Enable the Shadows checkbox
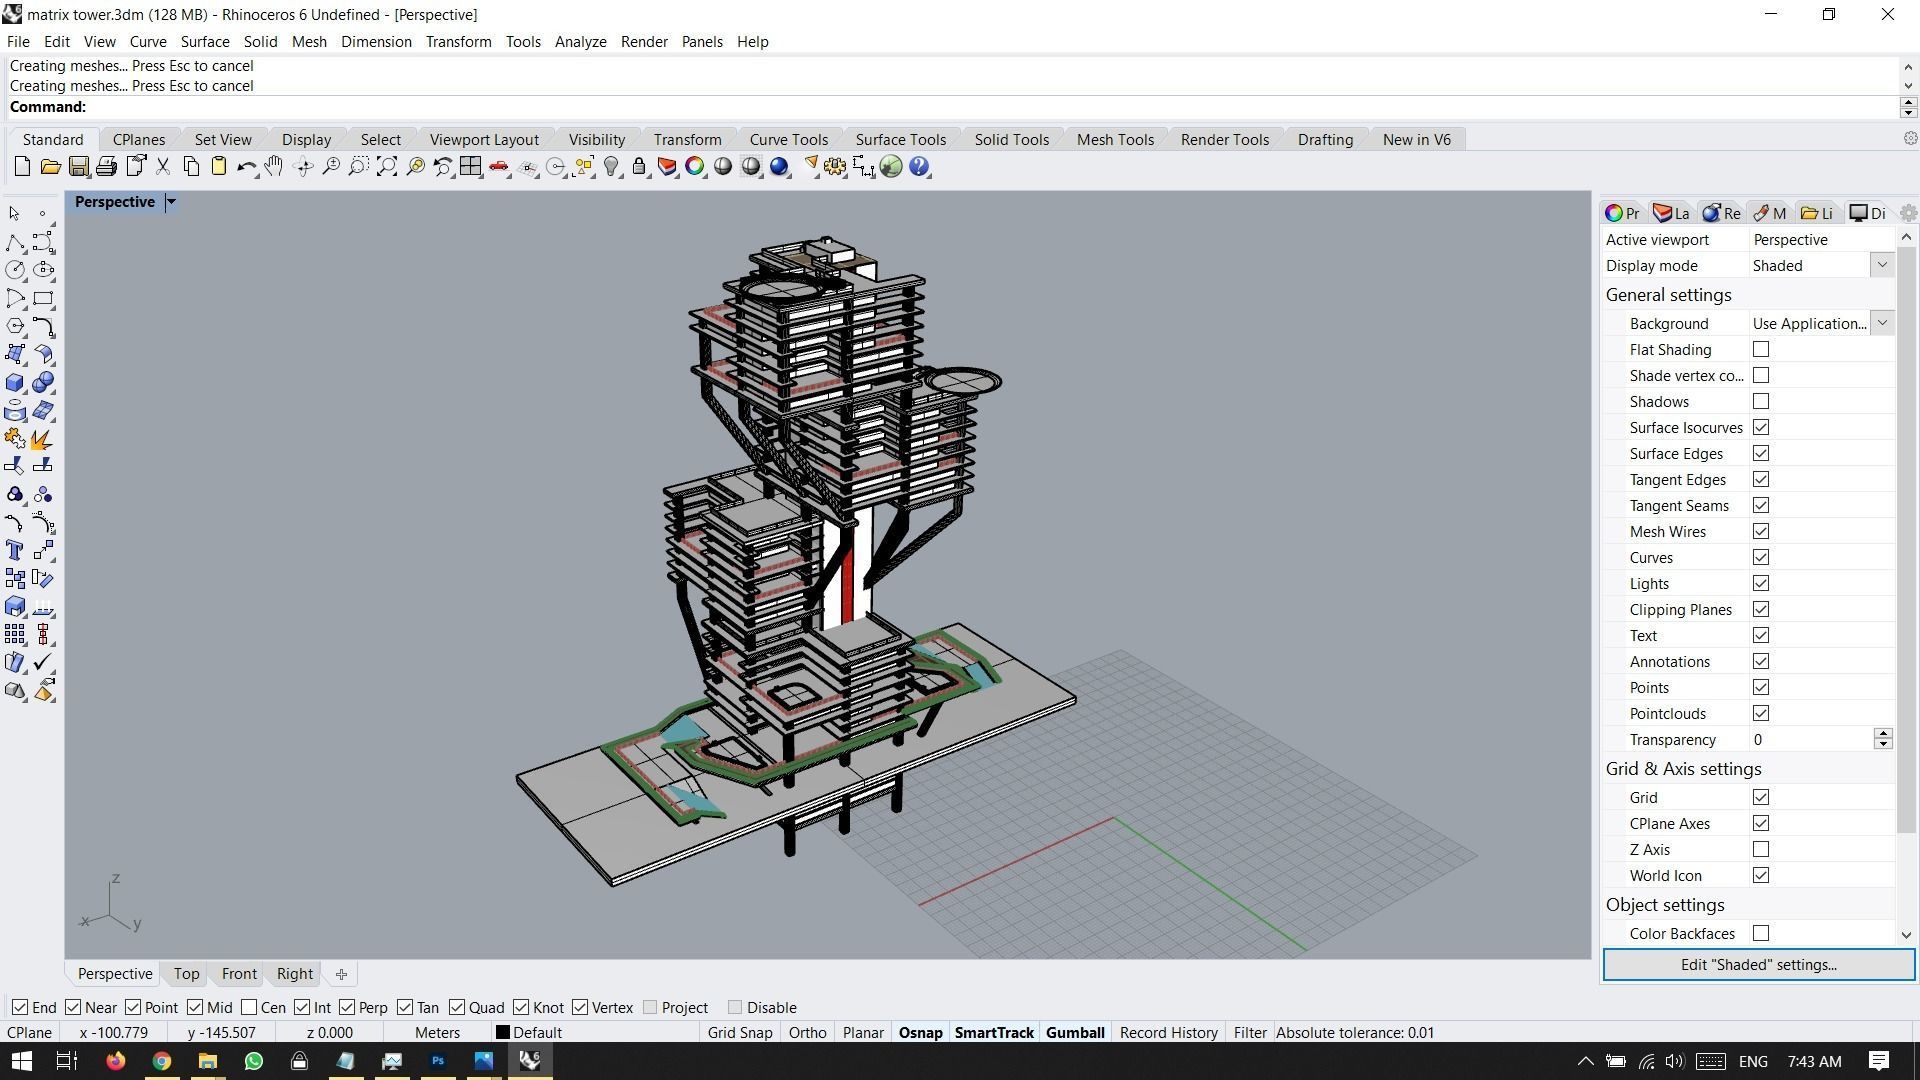 pyautogui.click(x=1761, y=402)
